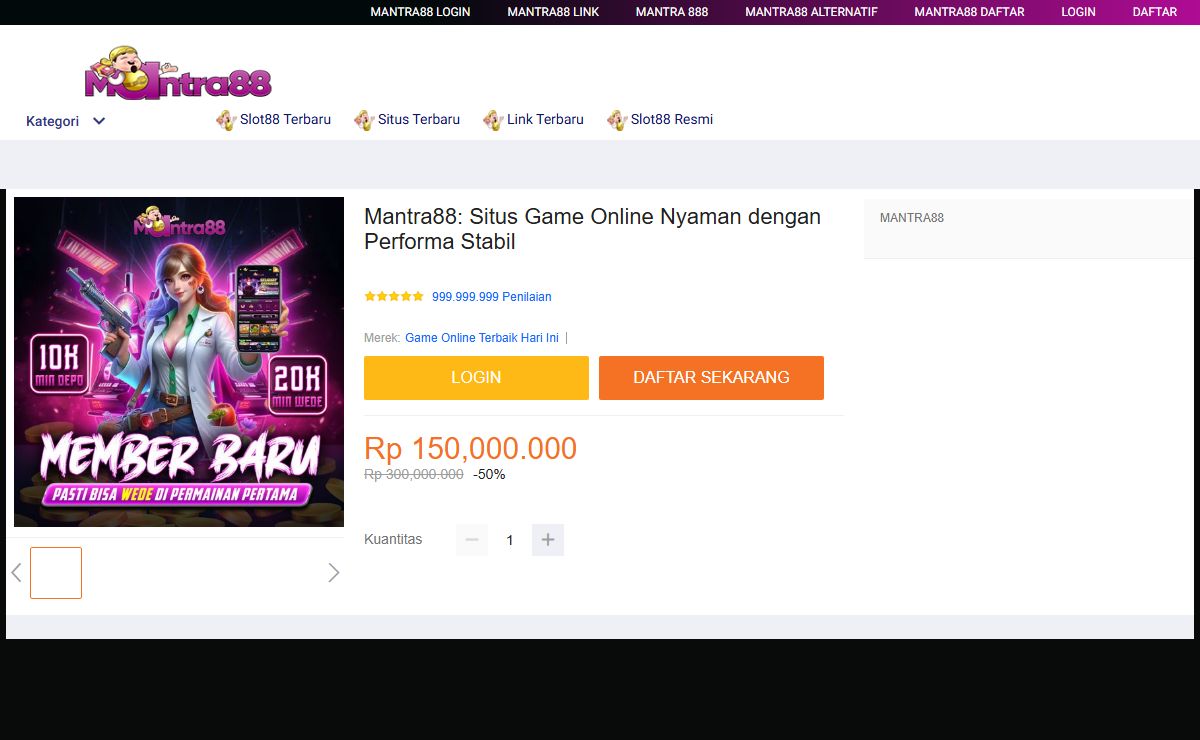Click the Merek label
The width and height of the screenshot is (1200, 740).
[x=382, y=338]
